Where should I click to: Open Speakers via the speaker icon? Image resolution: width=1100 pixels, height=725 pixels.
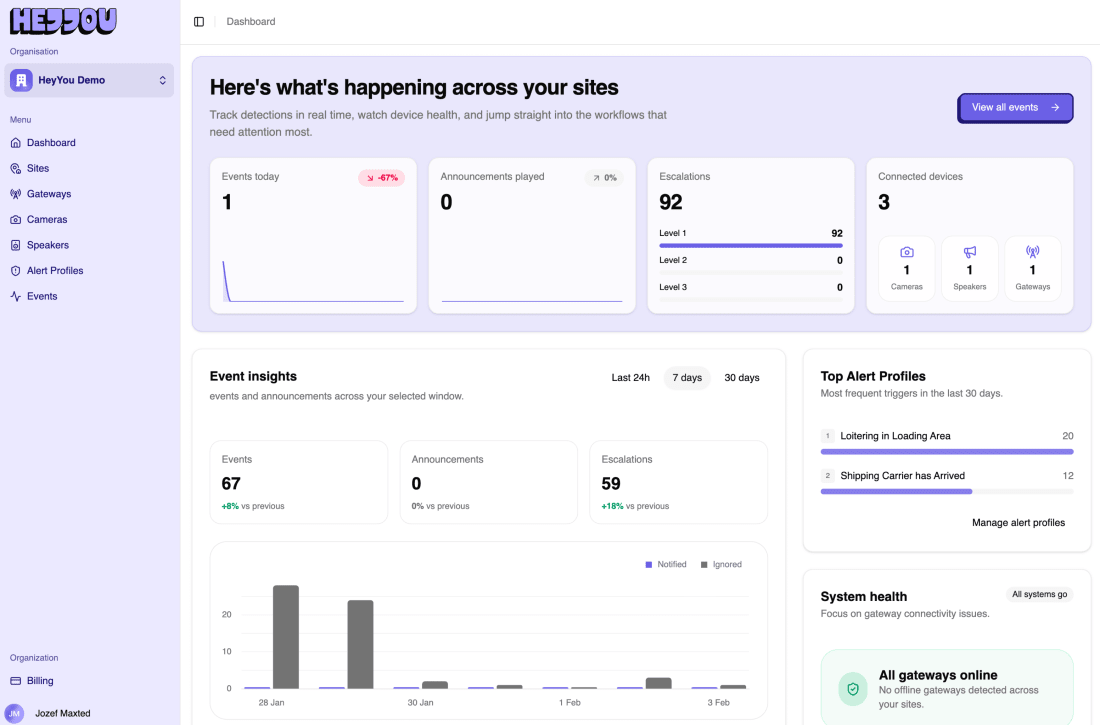coord(15,245)
